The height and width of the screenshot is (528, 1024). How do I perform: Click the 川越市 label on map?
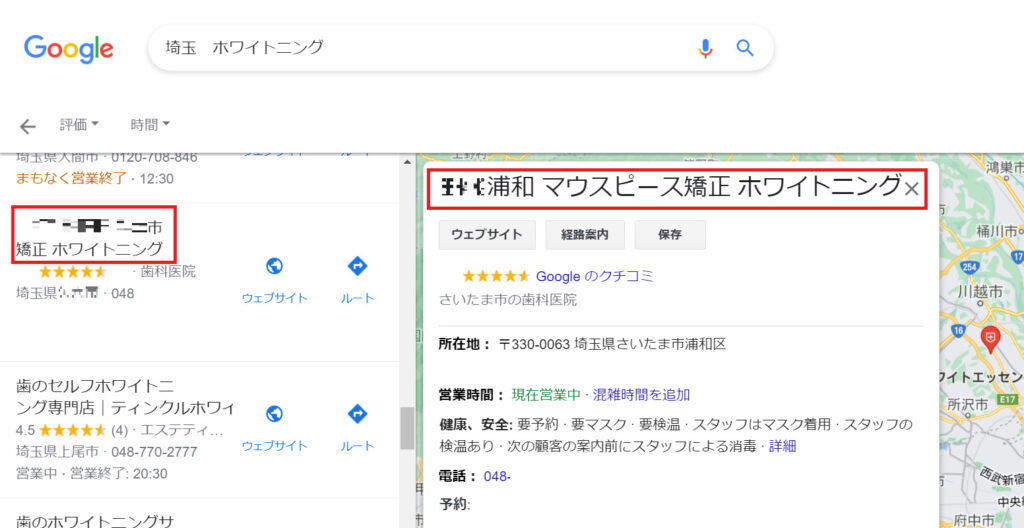978,291
